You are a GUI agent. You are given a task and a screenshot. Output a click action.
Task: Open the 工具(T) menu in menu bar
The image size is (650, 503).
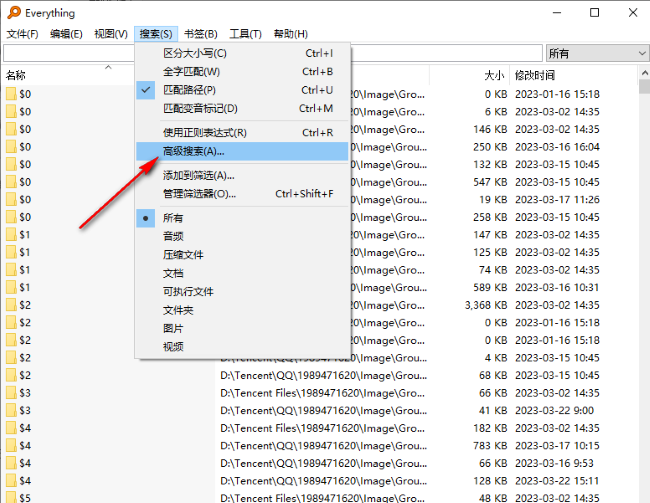tap(244, 34)
